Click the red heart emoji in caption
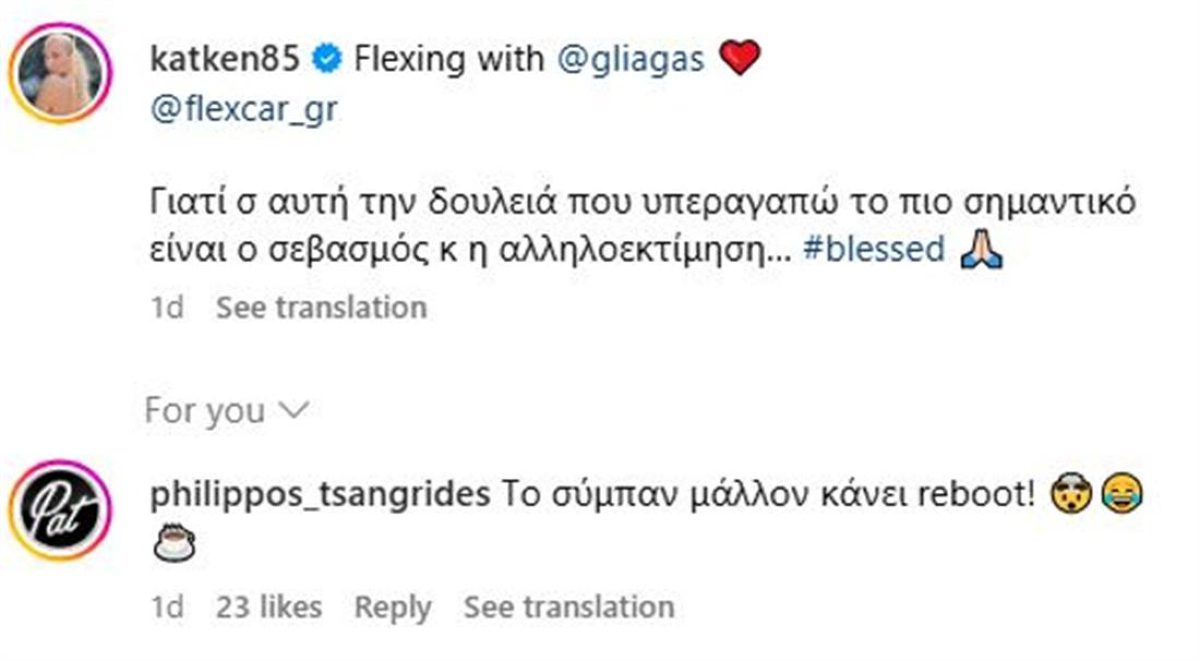Viewport: 1200px width, 661px height. tap(739, 58)
